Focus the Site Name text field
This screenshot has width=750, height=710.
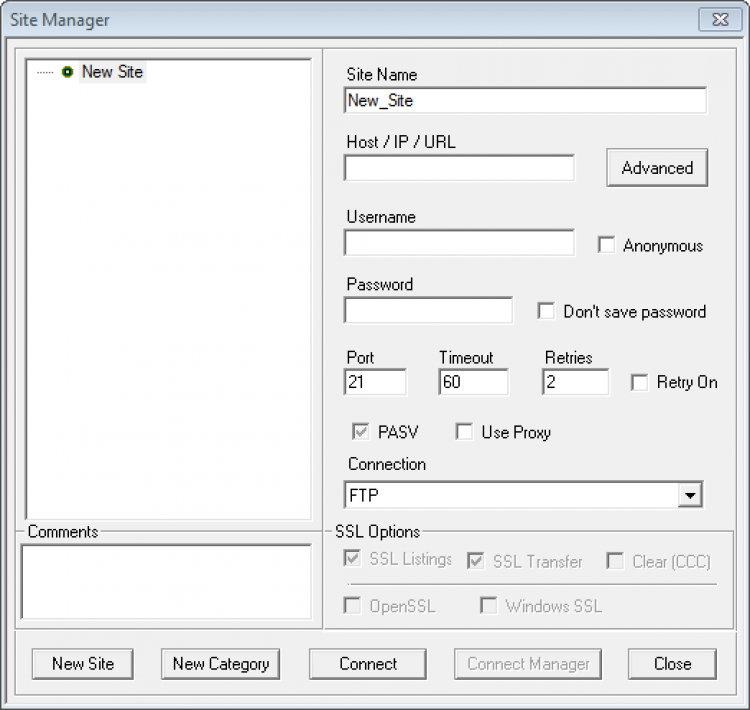(525, 100)
